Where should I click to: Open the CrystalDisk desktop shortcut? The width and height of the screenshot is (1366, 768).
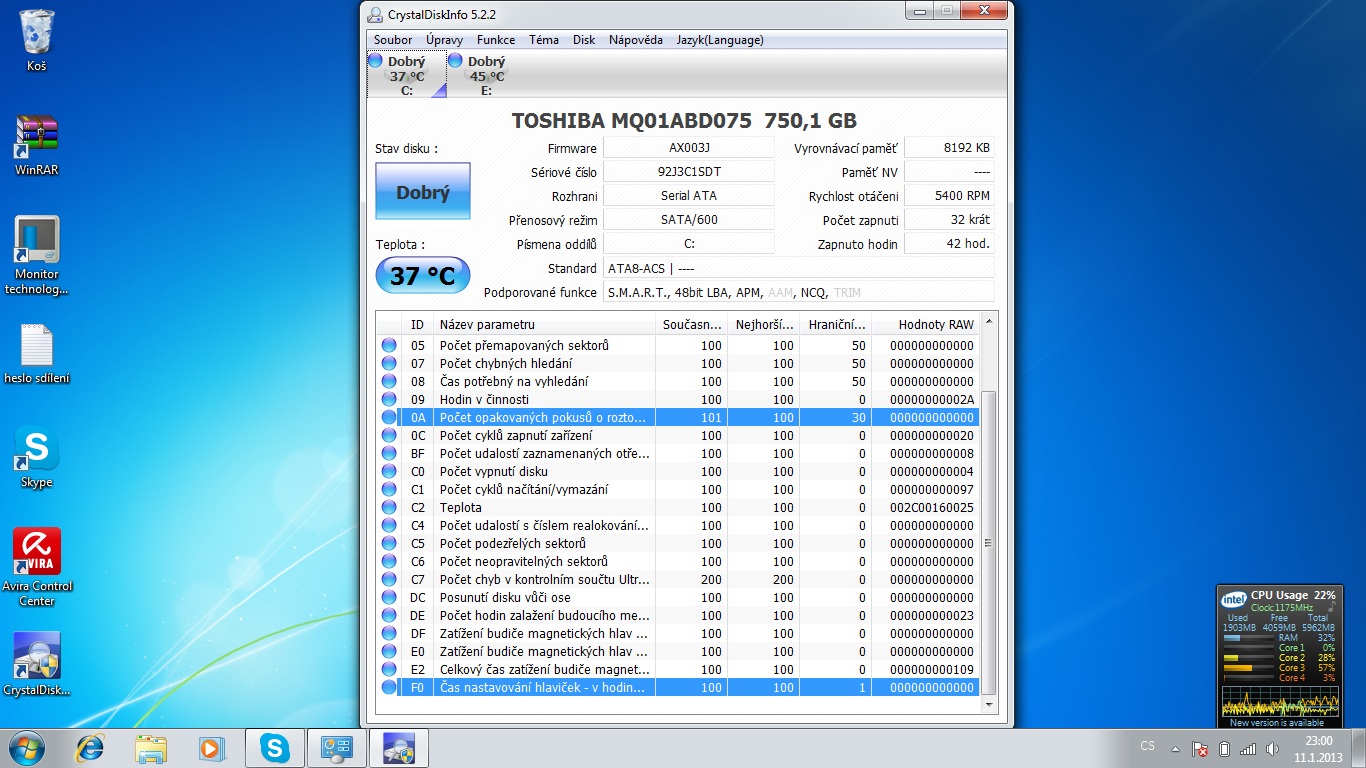click(x=37, y=664)
